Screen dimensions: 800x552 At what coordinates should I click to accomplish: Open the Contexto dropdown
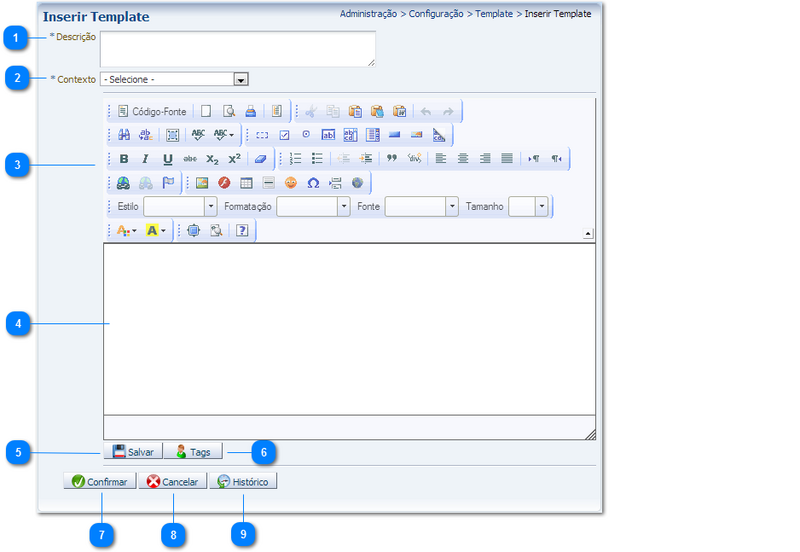[x=240, y=79]
